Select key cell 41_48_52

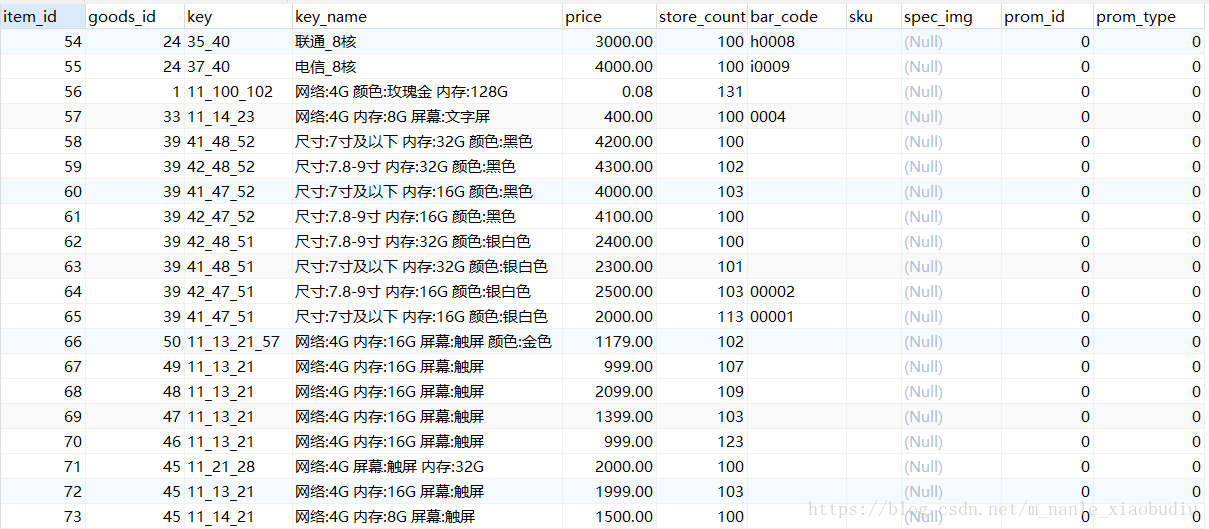(239, 141)
